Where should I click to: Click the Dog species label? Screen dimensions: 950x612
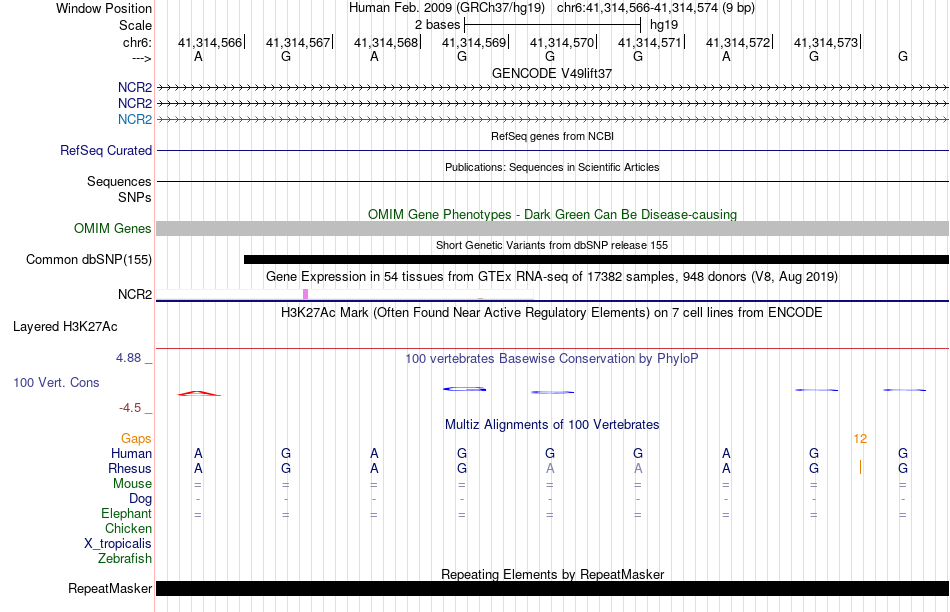141,499
